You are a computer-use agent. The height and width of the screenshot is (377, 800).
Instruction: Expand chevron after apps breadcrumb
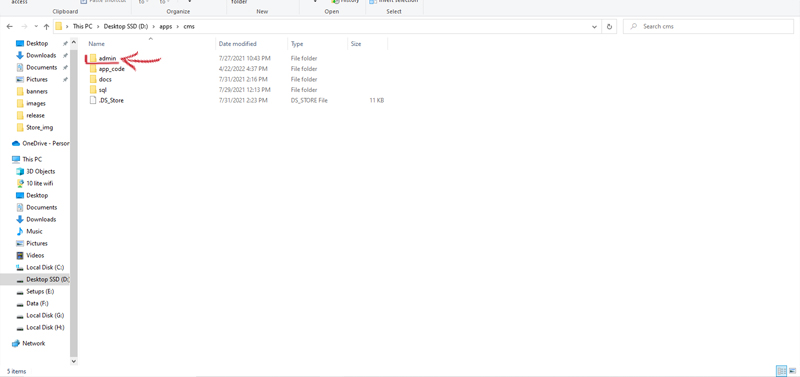[178, 27]
